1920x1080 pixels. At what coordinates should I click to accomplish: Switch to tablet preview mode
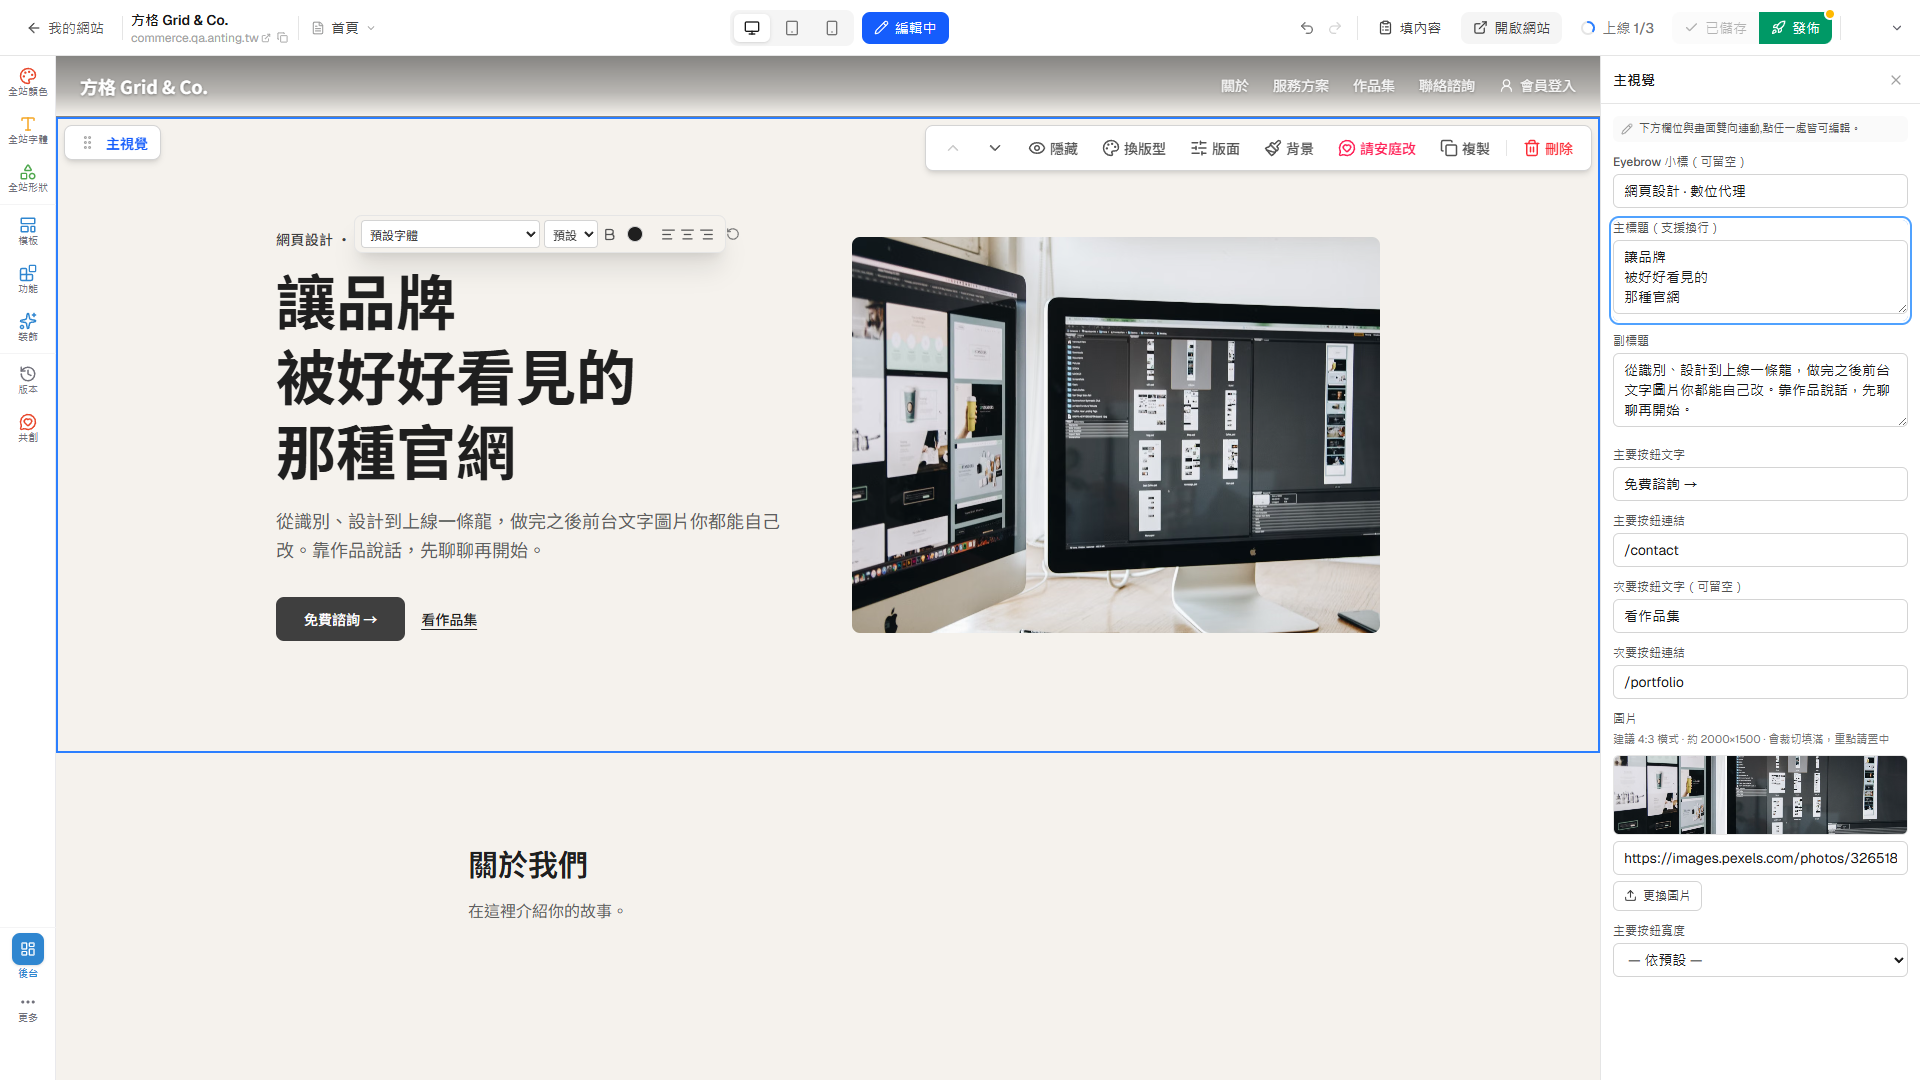point(792,28)
